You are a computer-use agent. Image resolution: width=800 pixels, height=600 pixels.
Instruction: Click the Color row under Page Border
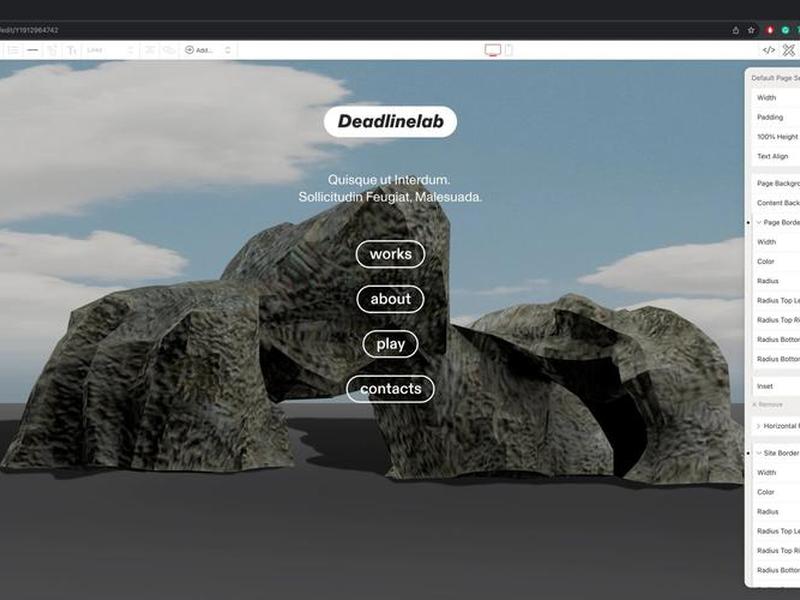click(x=776, y=261)
